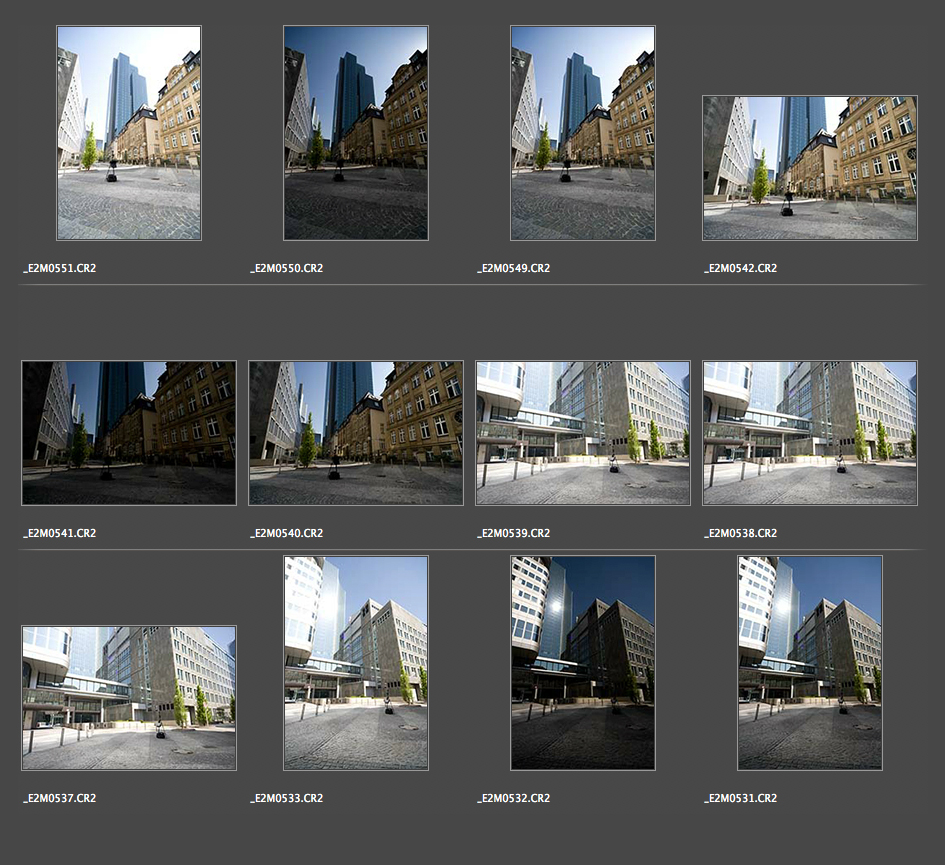This screenshot has height=865, width=945.
Task: Select the landscape _E2M0542.CR2 thumbnail
Action: 810,168
